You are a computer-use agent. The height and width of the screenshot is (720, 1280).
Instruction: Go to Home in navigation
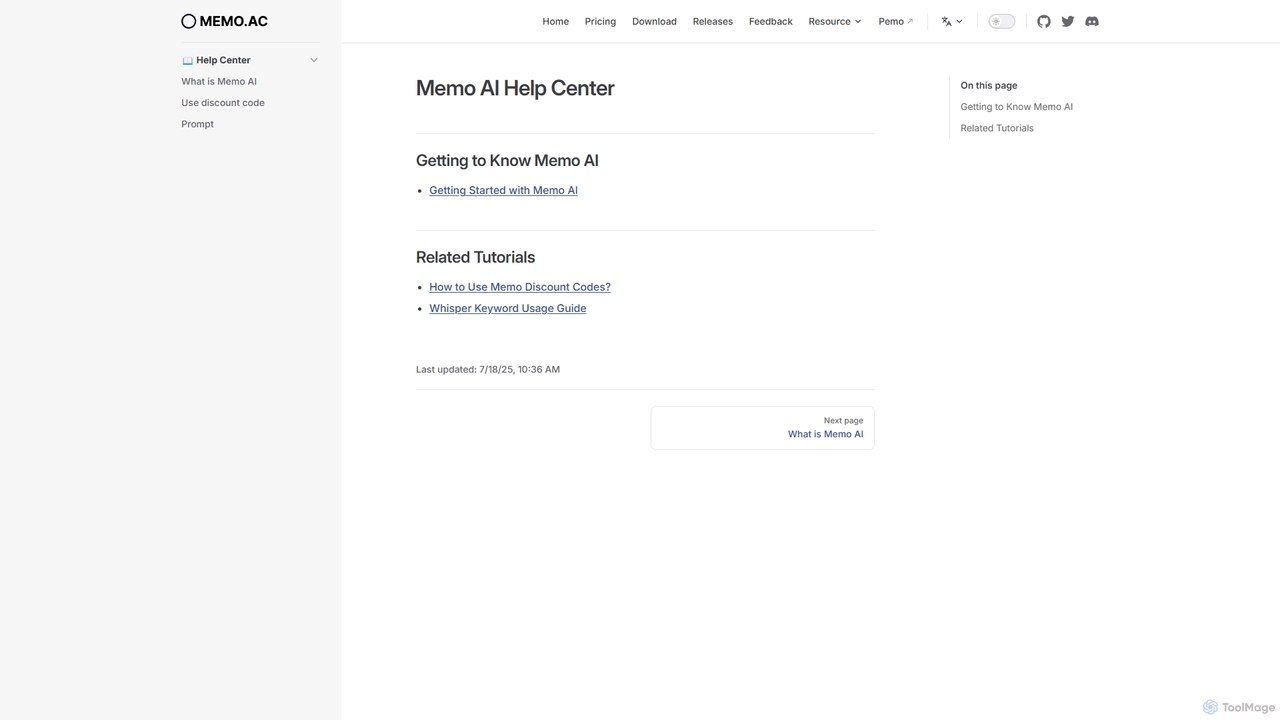point(556,21)
